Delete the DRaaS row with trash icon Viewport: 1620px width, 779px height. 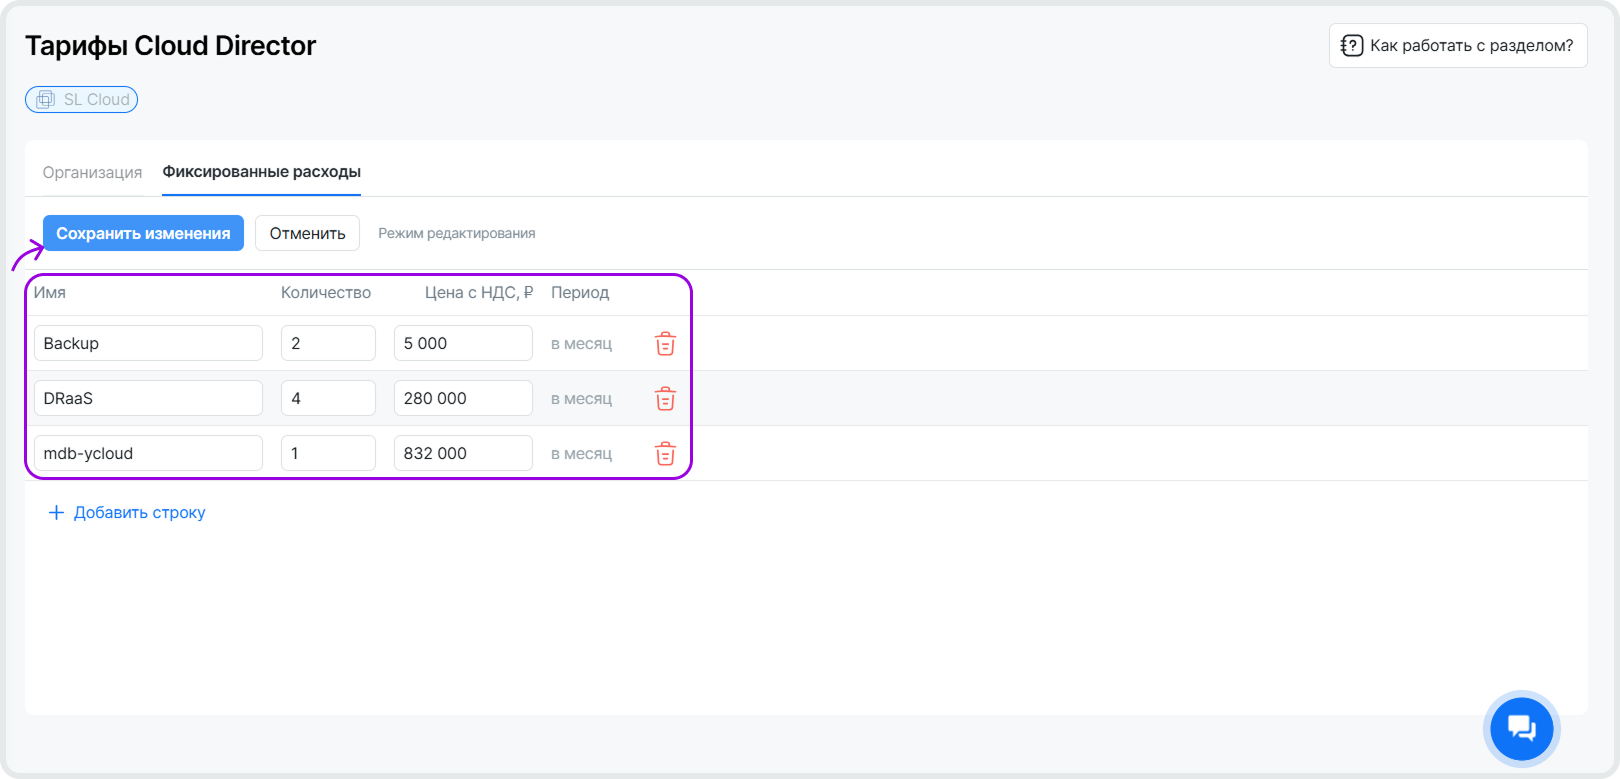point(665,399)
